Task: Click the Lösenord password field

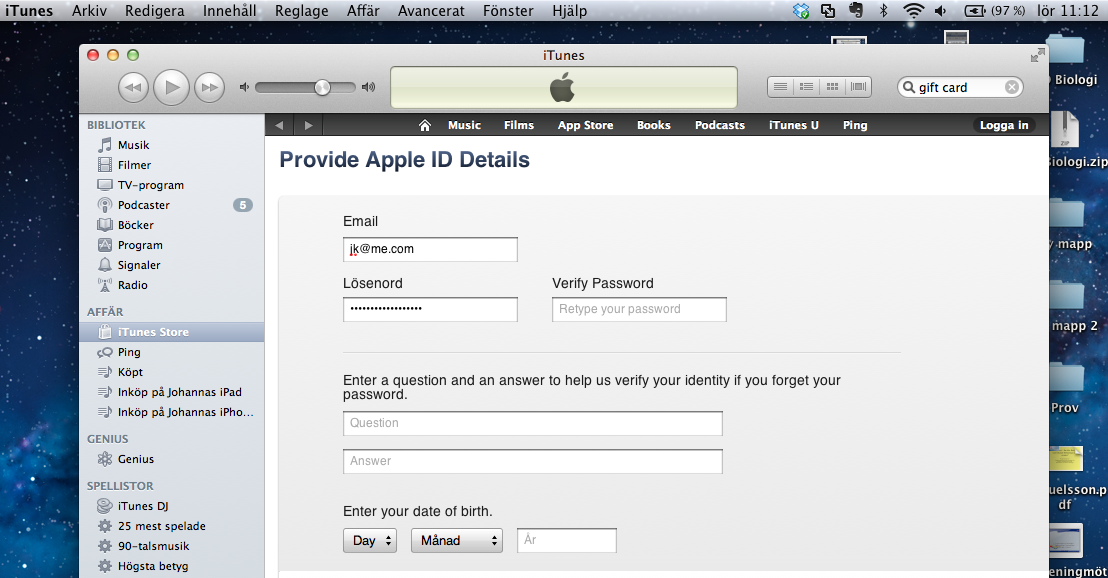Action: [430, 309]
